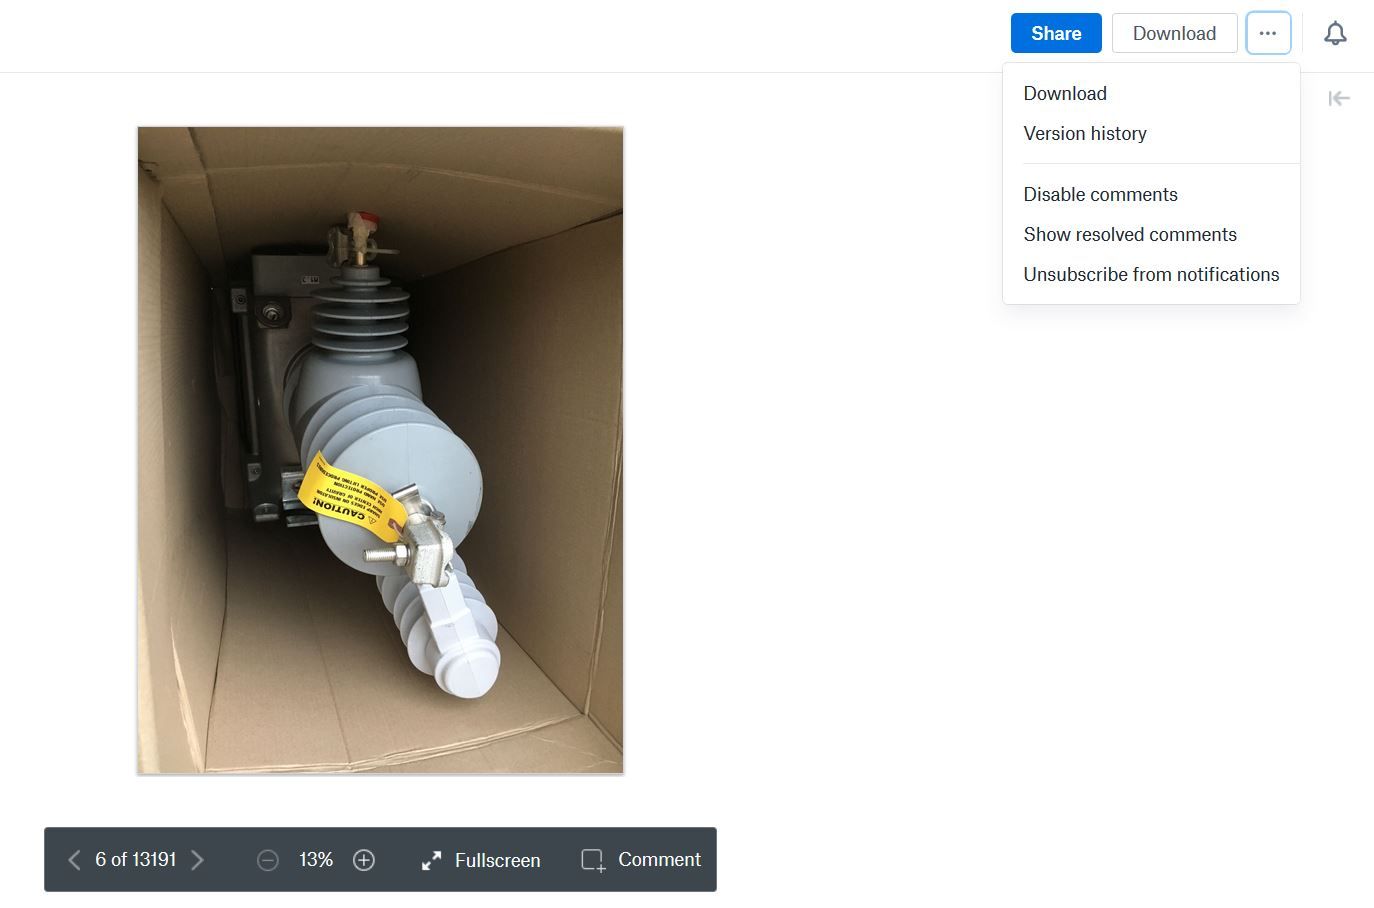Click Unsubscribe from notifications
The width and height of the screenshot is (1374, 908).
[1151, 274]
